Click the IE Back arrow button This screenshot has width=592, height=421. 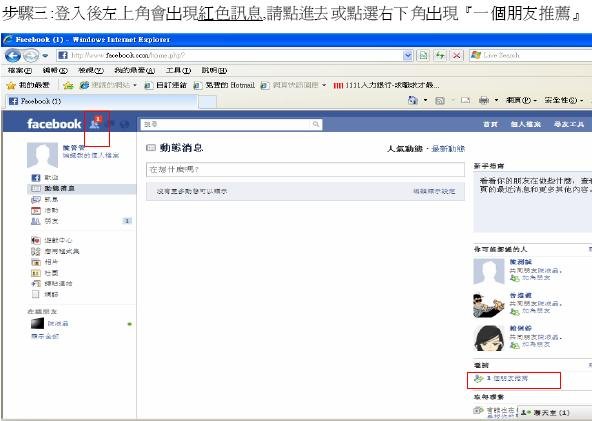(12, 56)
